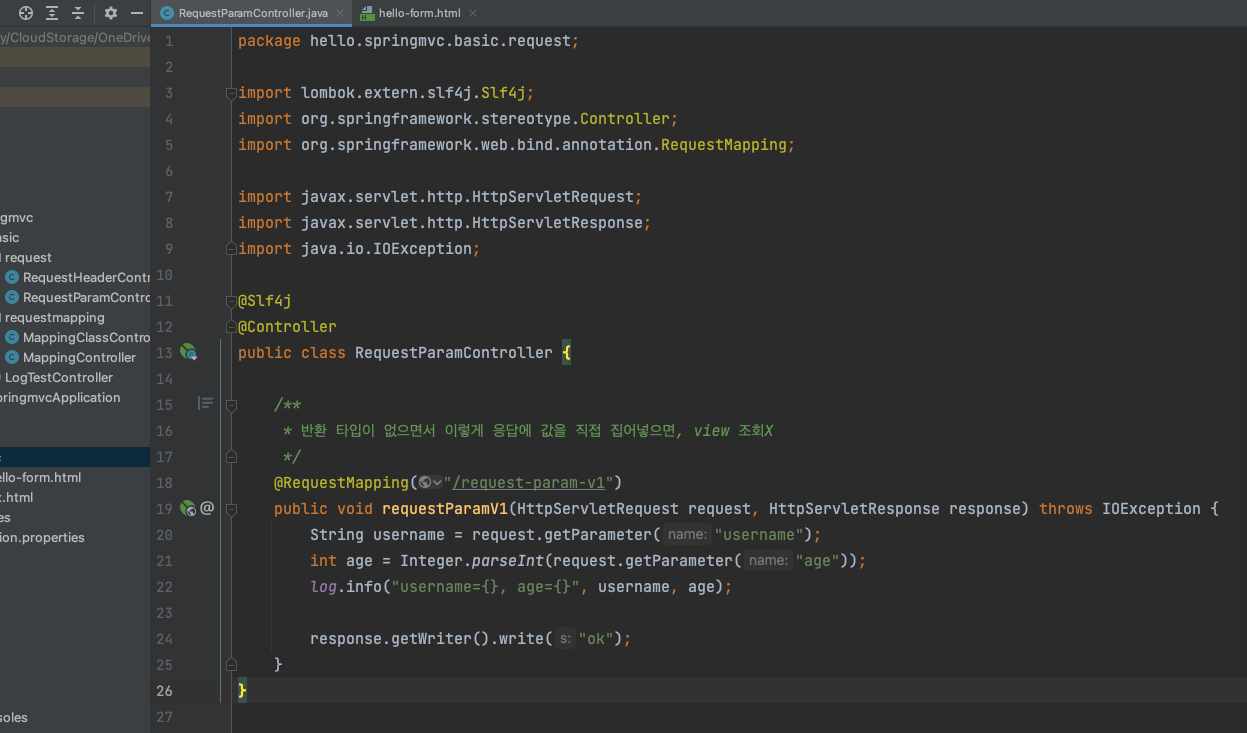Image resolution: width=1247 pixels, height=733 pixels.
Task: Click the RequestMapping import name on line 5
Action: [724, 144]
